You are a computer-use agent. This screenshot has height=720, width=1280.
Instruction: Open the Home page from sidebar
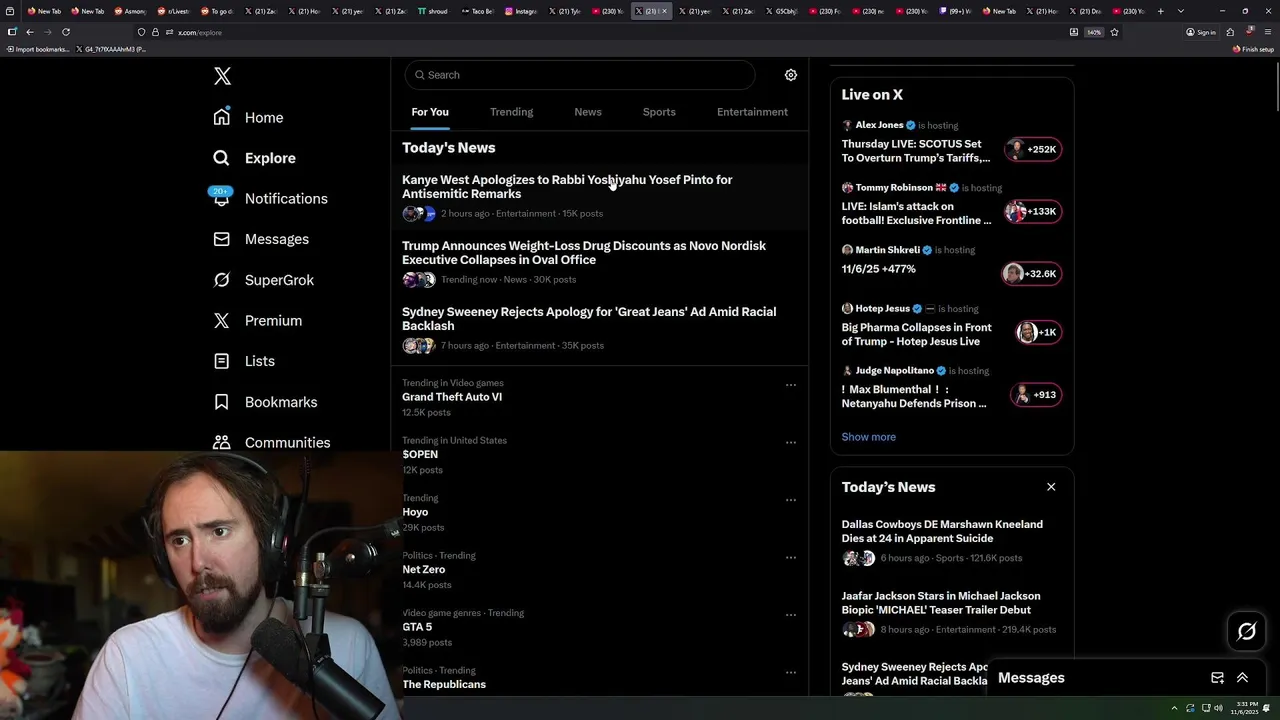point(249,117)
